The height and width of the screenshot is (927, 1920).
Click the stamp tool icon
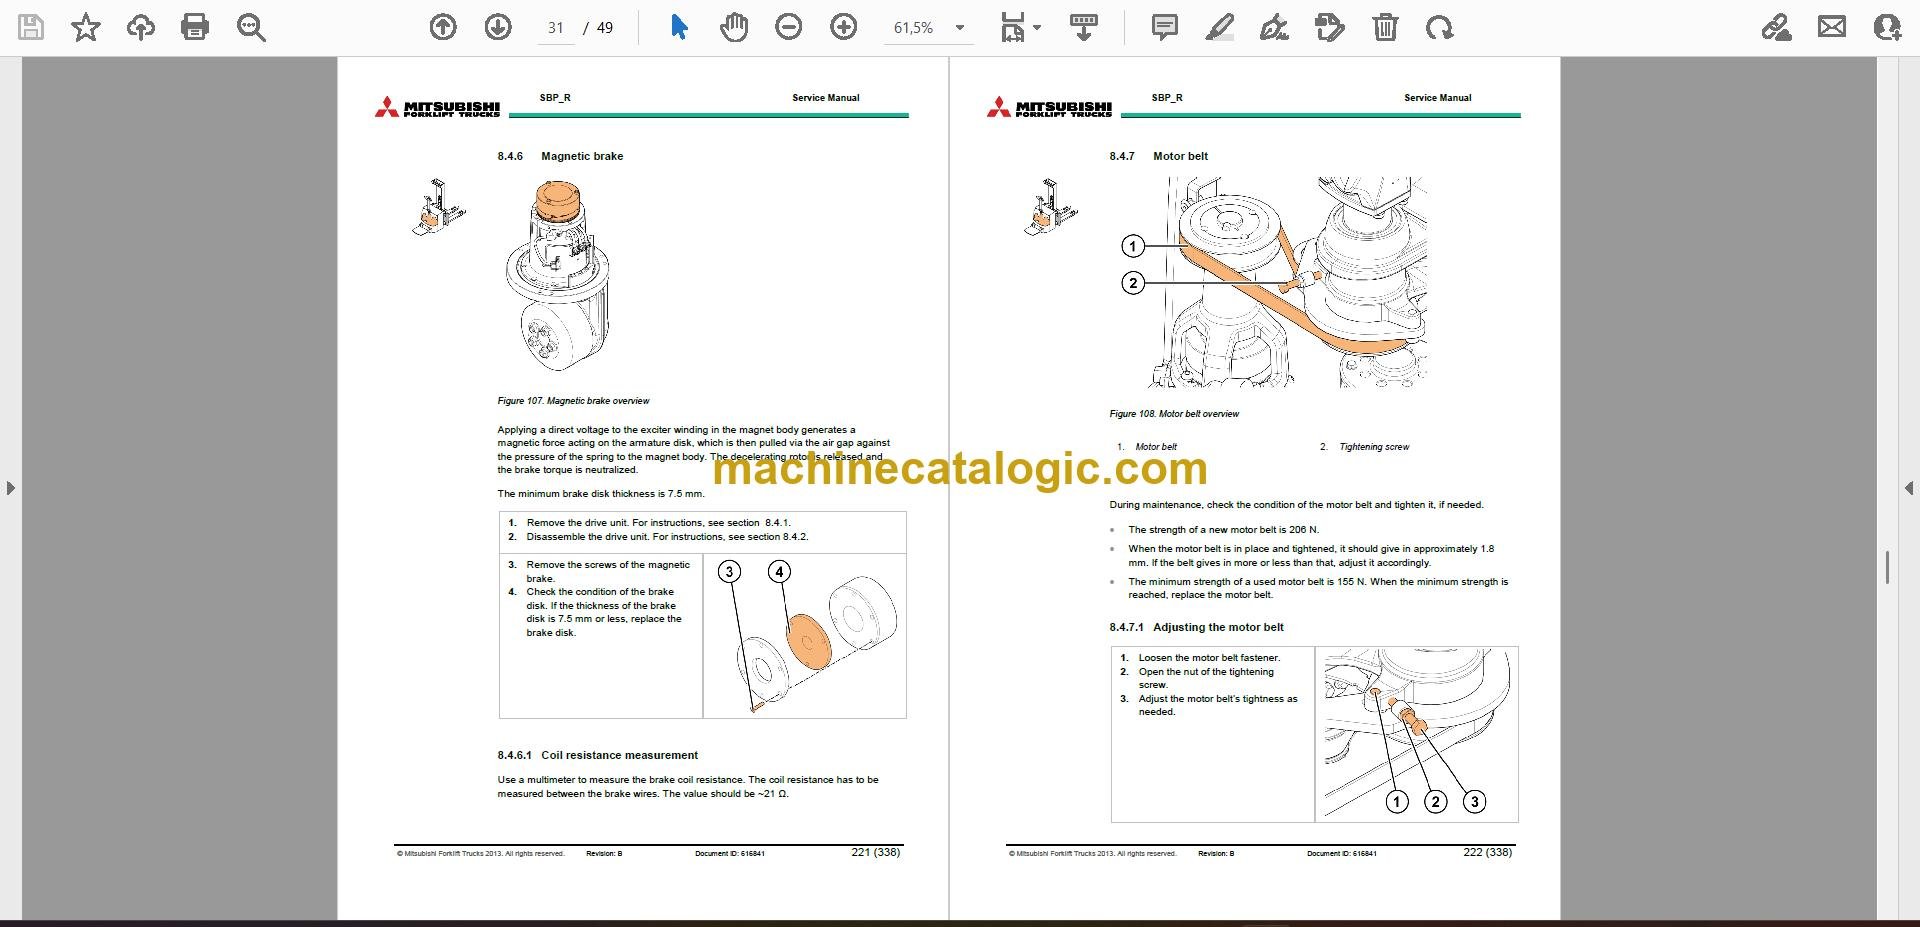point(1330,27)
